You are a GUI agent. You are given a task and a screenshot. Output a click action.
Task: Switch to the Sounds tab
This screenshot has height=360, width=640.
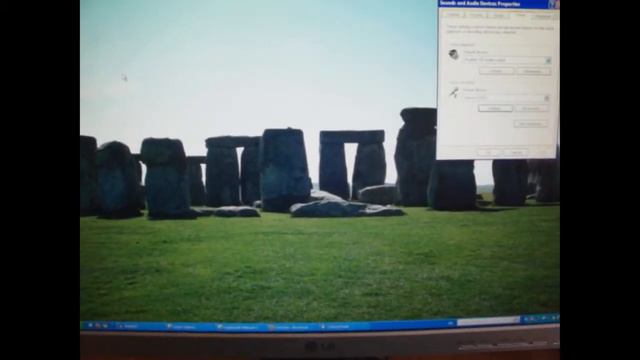point(476,15)
